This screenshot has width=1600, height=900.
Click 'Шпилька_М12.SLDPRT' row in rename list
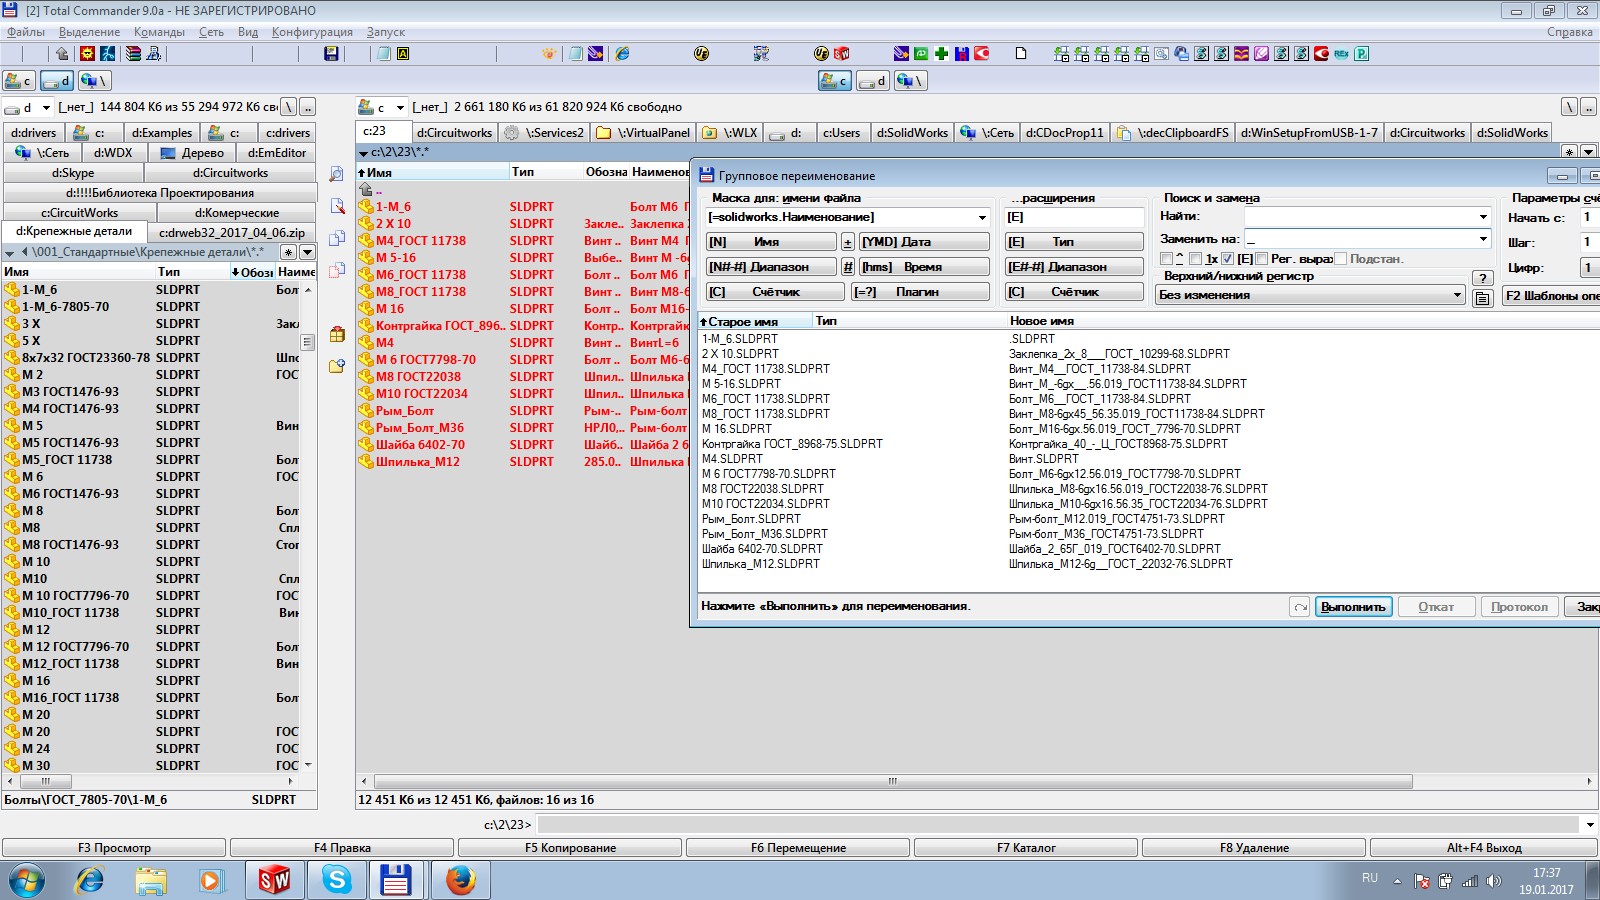[x=761, y=564]
